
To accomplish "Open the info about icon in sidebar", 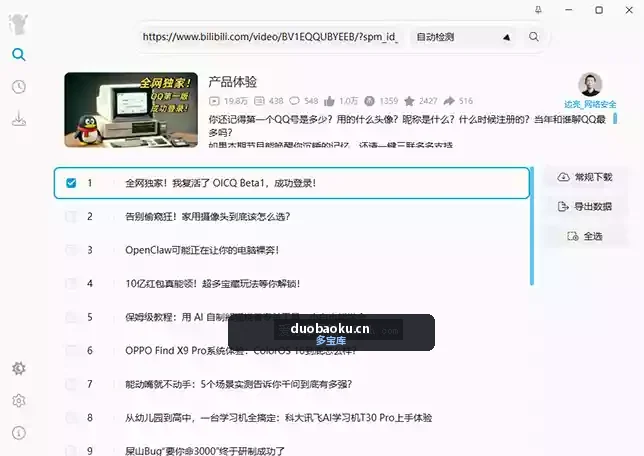I will [x=18, y=433].
